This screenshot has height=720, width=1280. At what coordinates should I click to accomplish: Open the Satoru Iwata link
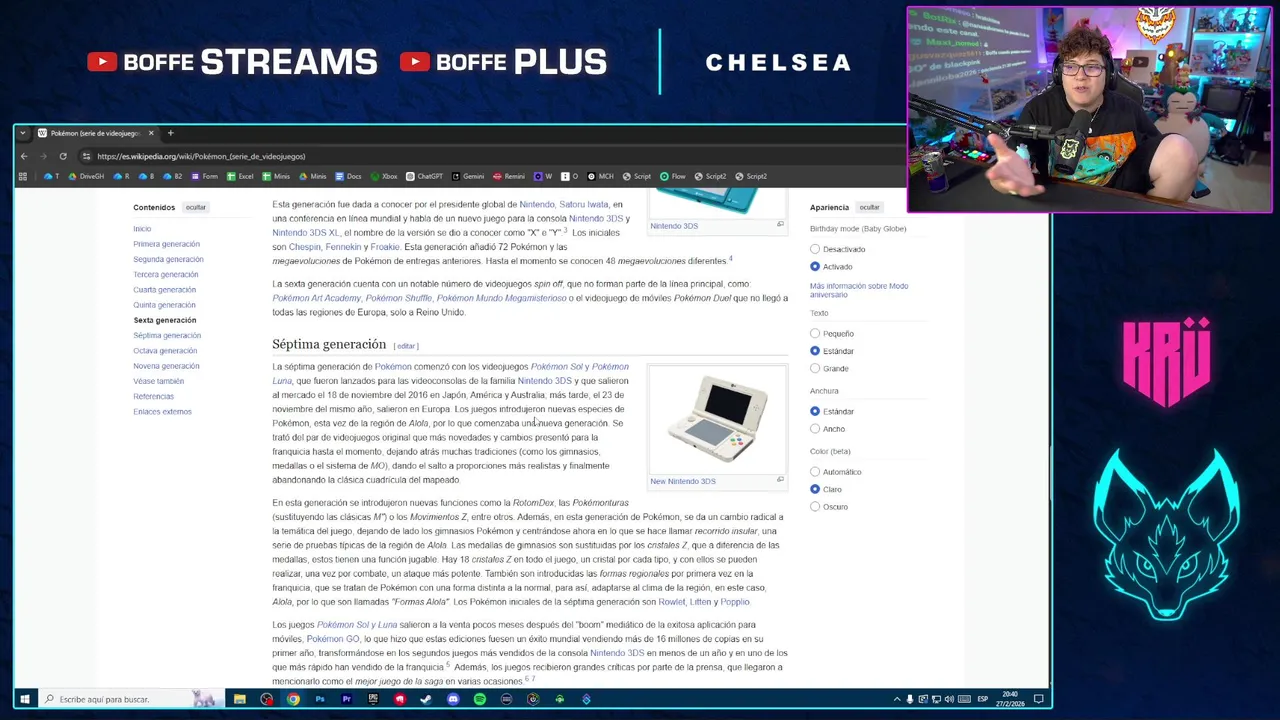pyautogui.click(x=583, y=204)
